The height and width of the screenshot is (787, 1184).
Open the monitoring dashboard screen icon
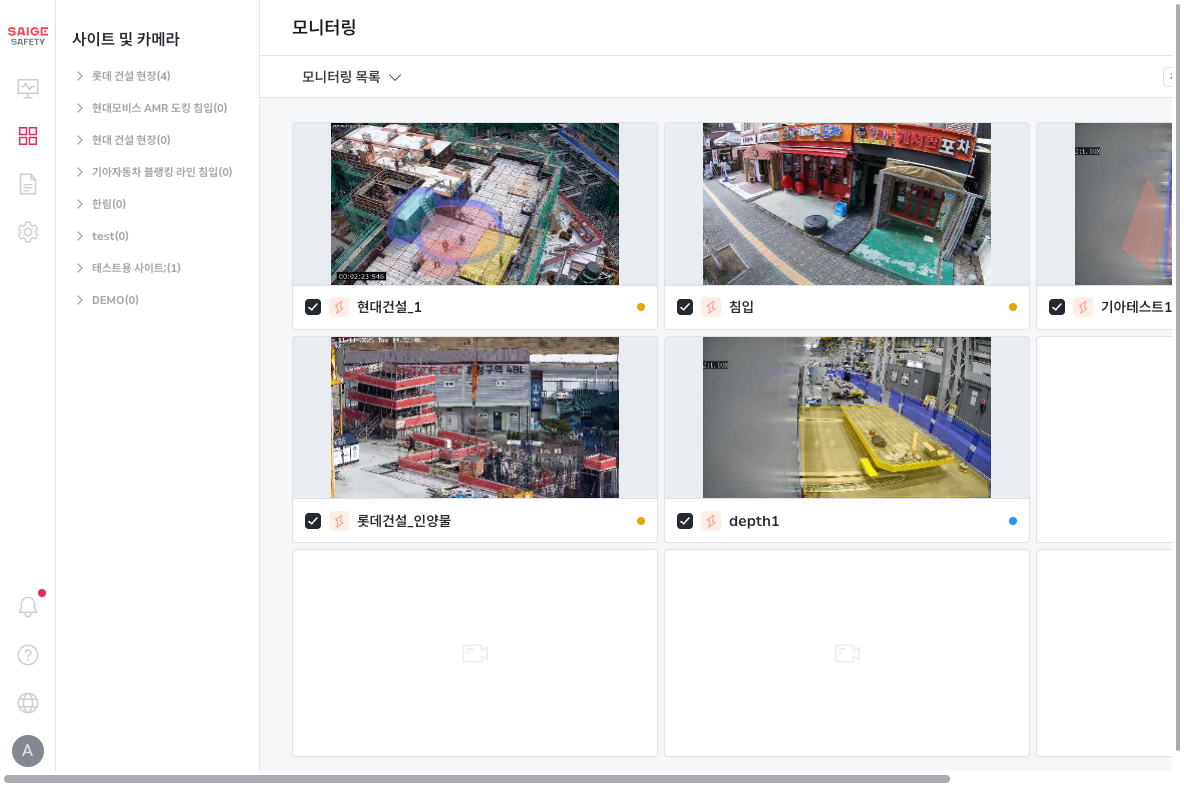click(x=28, y=88)
